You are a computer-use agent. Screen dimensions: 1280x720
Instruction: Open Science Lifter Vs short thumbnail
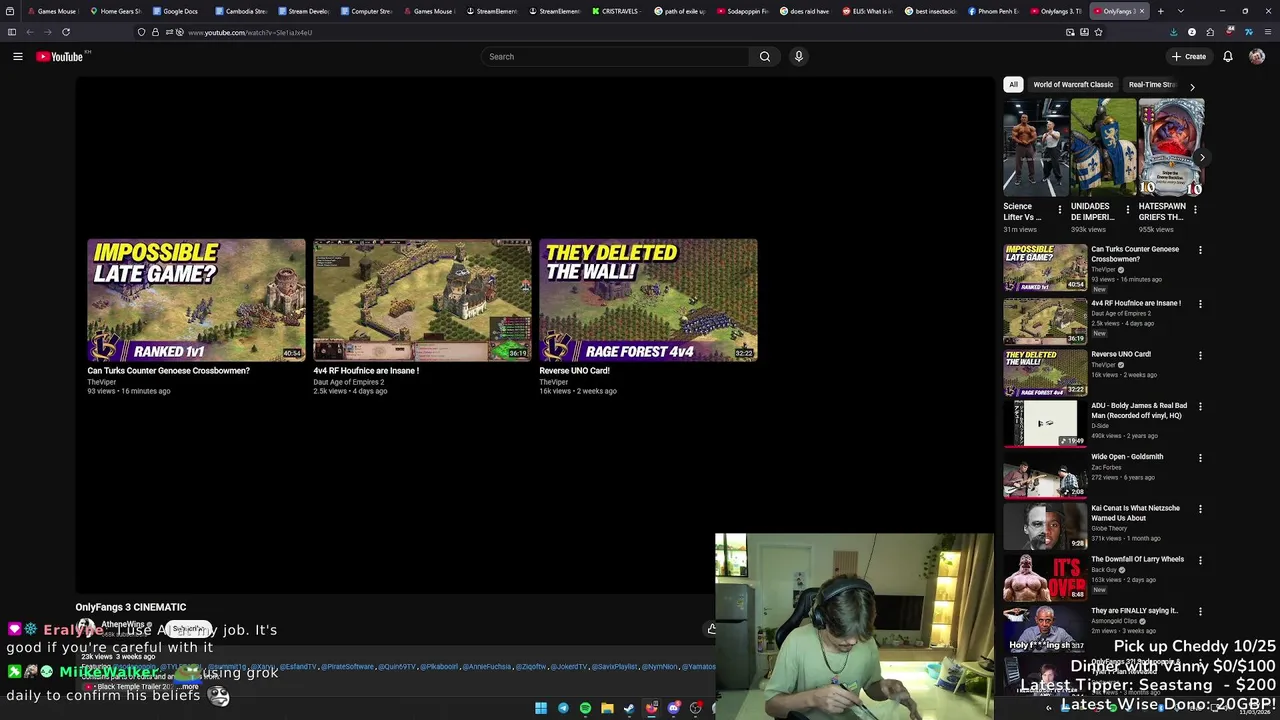tap(1035, 147)
